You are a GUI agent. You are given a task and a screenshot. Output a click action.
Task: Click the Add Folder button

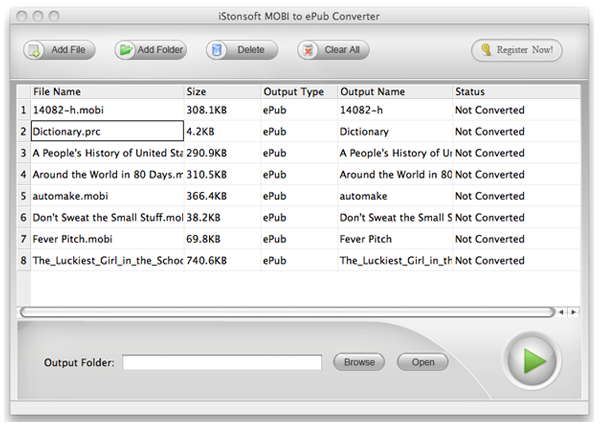[x=150, y=50]
